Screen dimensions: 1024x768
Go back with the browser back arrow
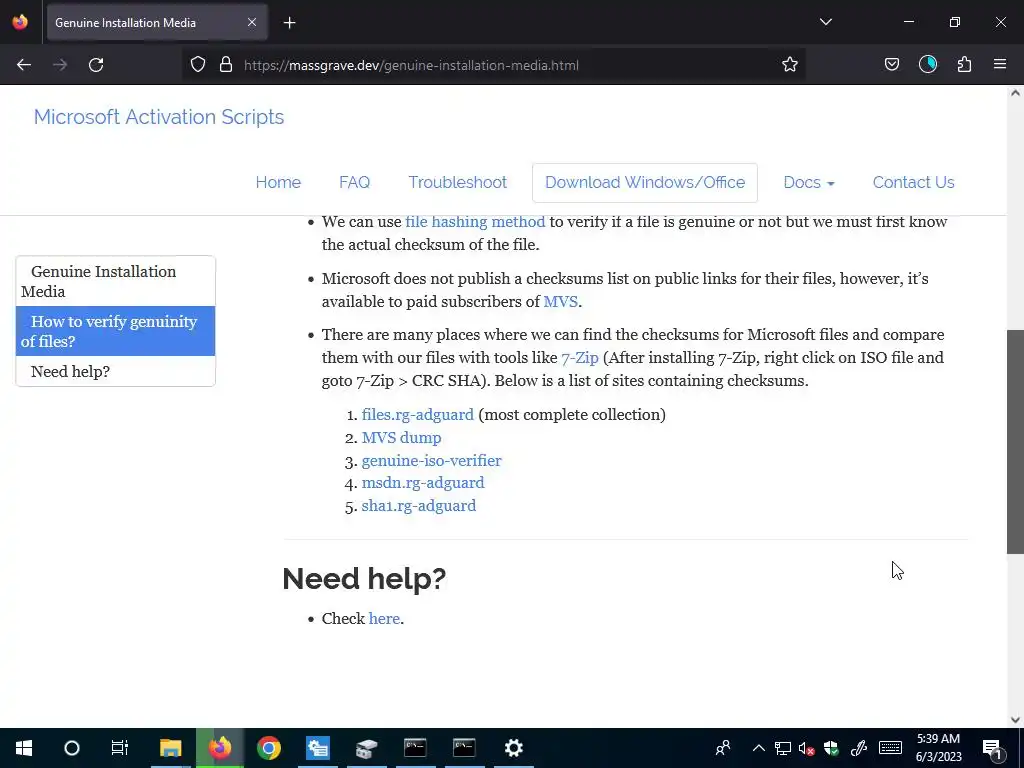coord(24,65)
